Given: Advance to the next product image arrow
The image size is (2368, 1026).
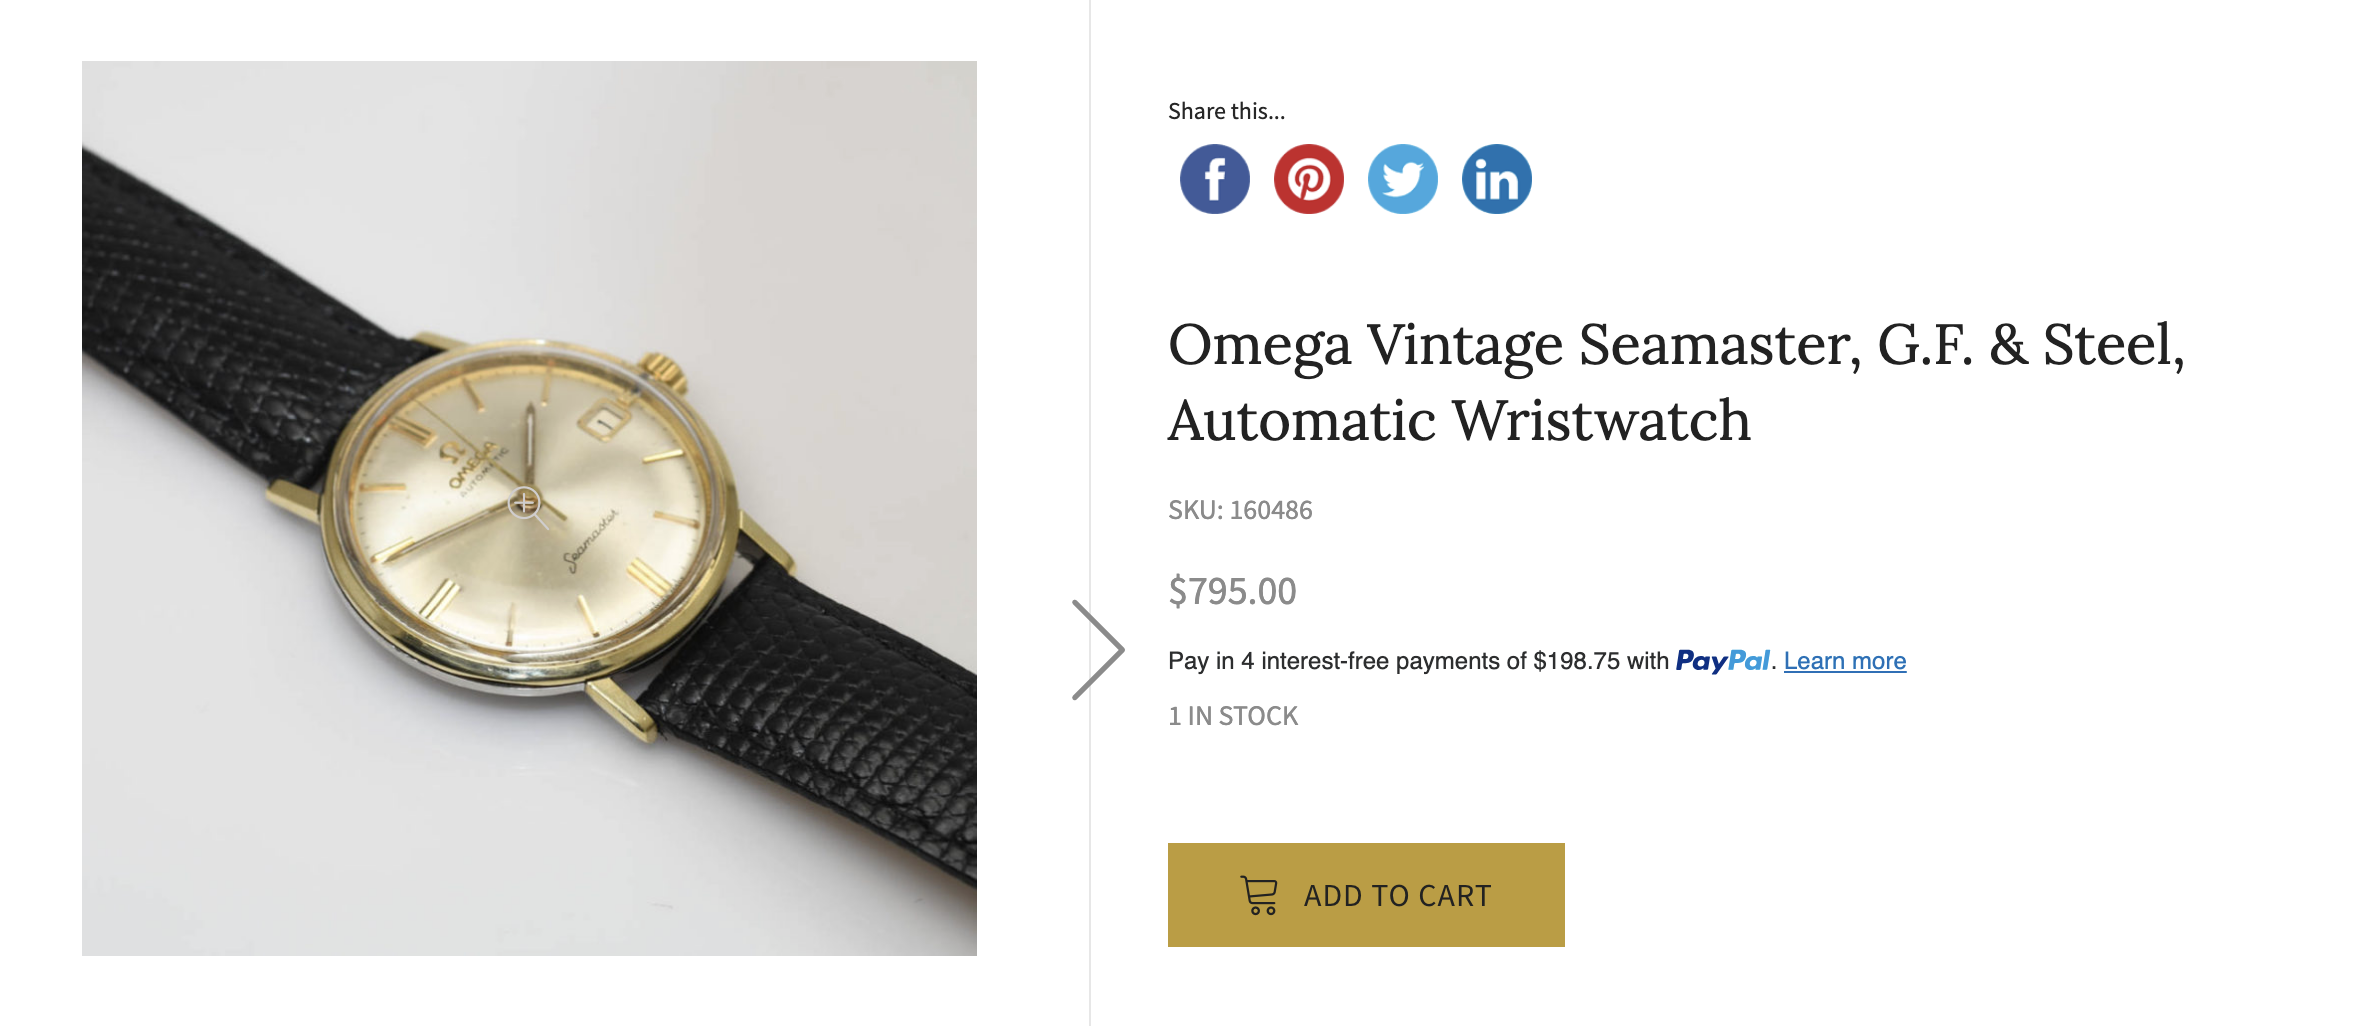Looking at the screenshot, I should tap(1098, 650).
